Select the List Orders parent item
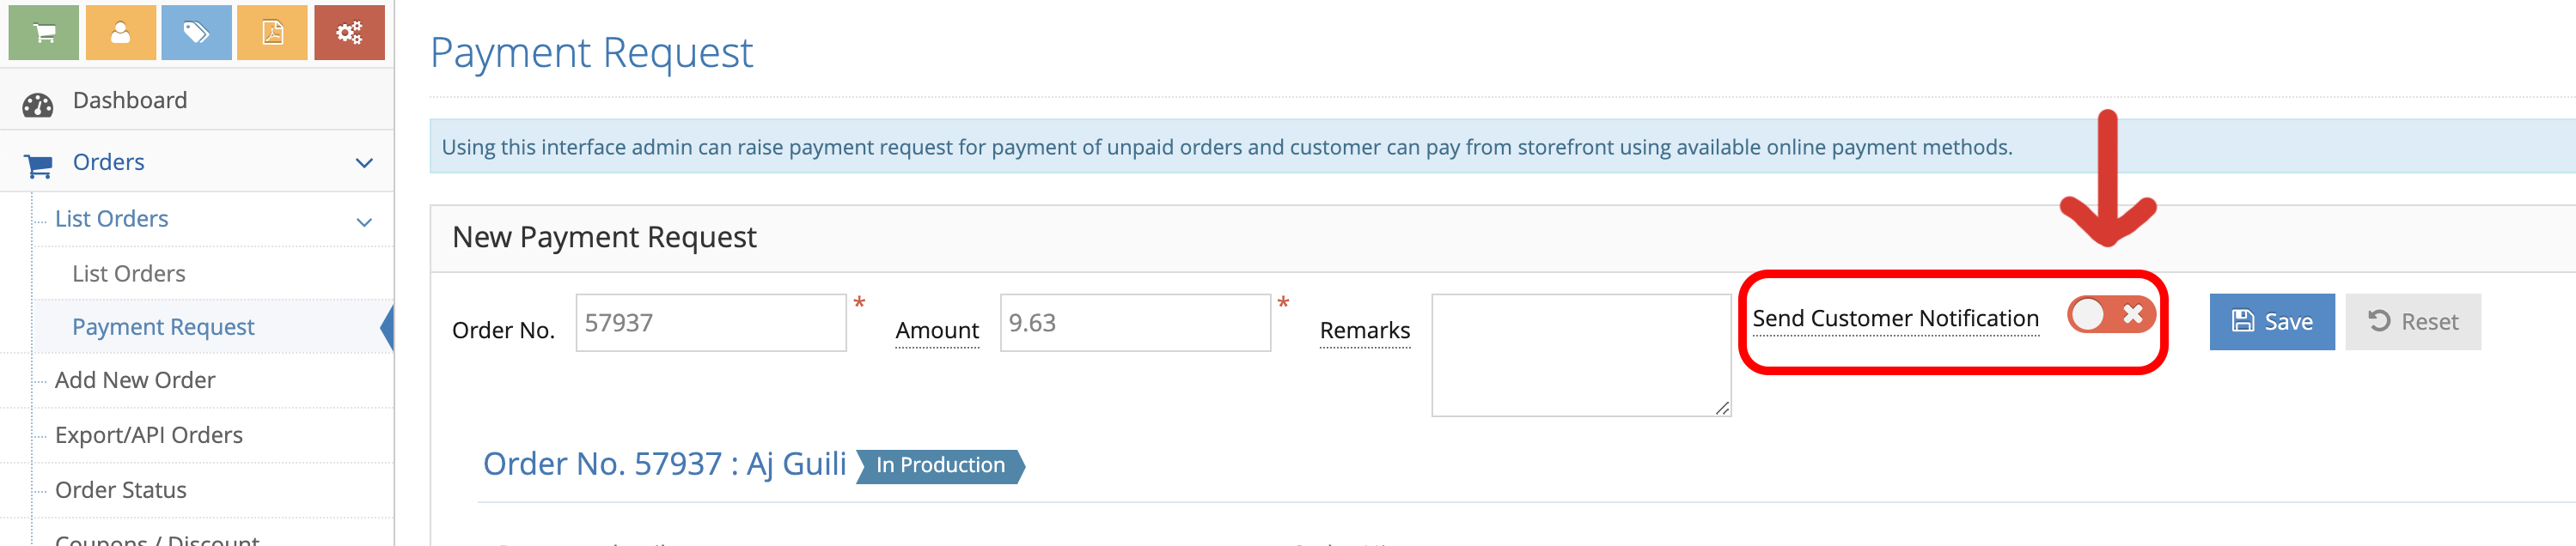Image resolution: width=2576 pixels, height=546 pixels. point(111,219)
